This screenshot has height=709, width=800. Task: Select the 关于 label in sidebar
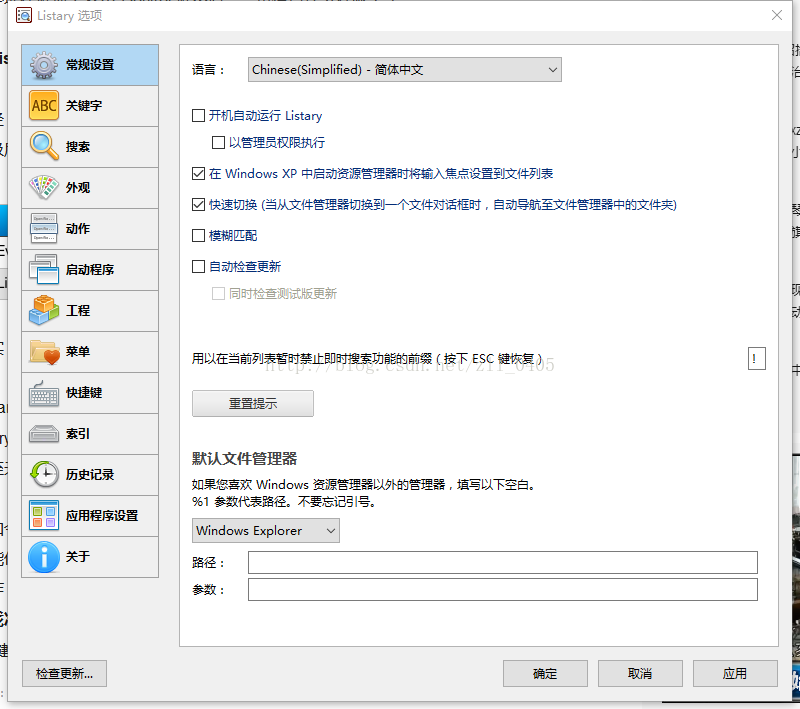click(78, 556)
